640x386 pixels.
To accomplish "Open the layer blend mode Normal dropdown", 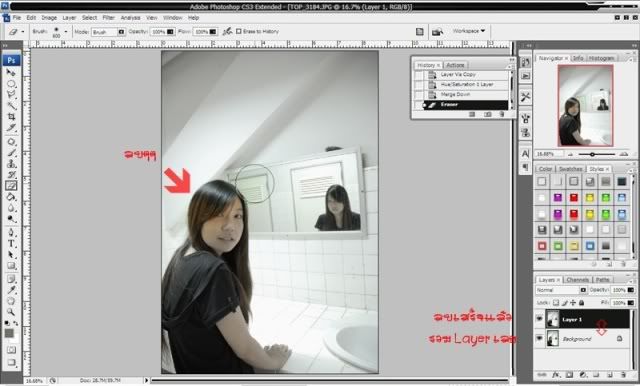I will (561, 290).
